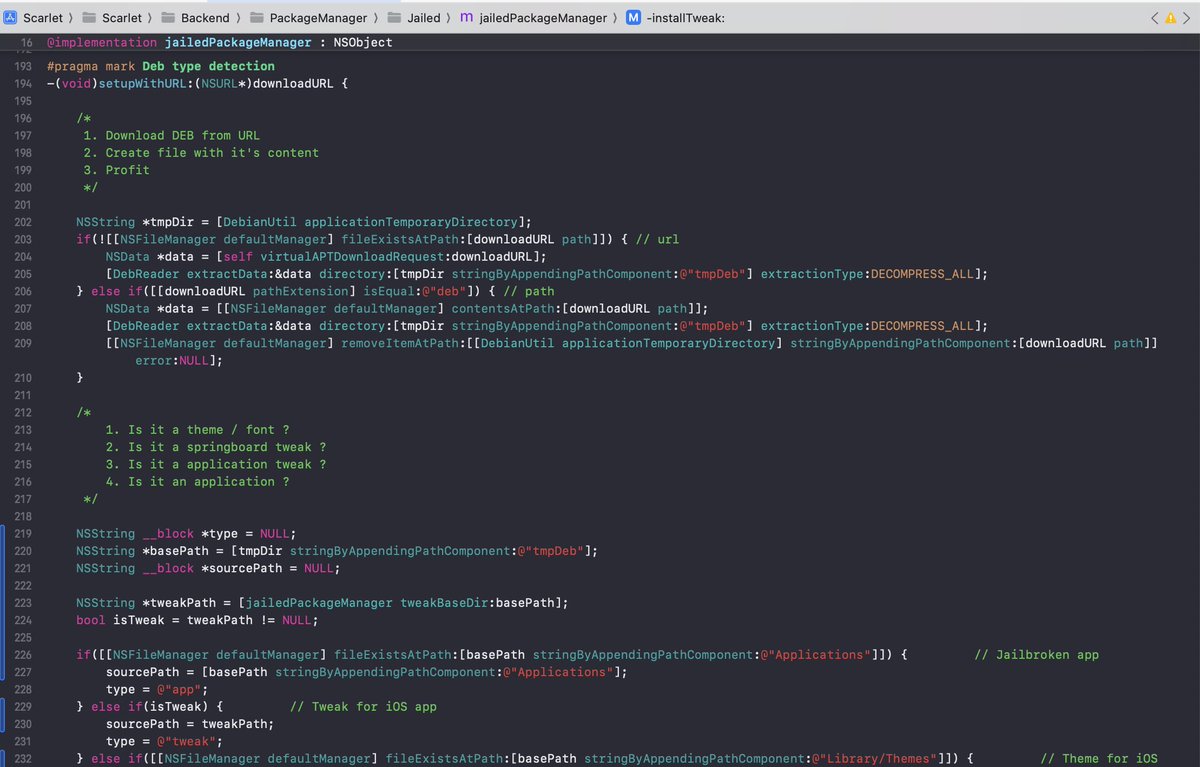Click comment '2. Is it a springboard tweak ?'
This screenshot has width=1200, height=767.
(215, 447)
